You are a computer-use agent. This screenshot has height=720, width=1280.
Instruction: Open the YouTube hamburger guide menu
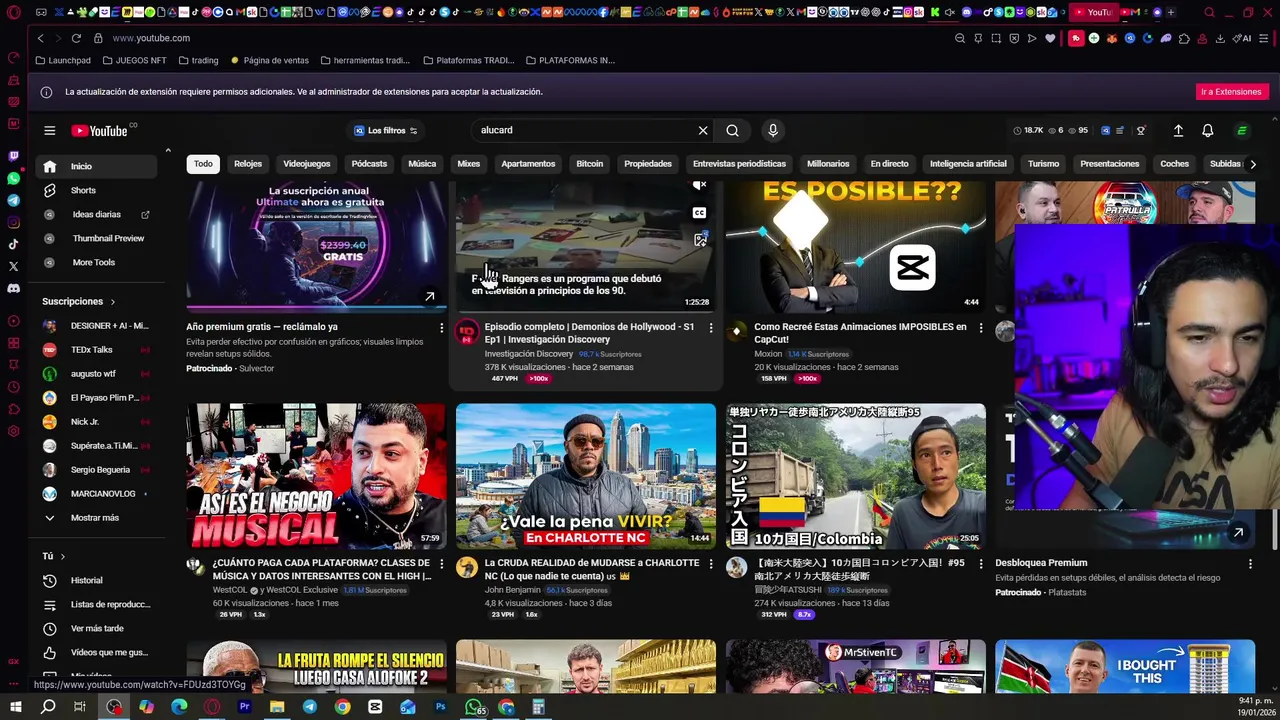[49, 130]
